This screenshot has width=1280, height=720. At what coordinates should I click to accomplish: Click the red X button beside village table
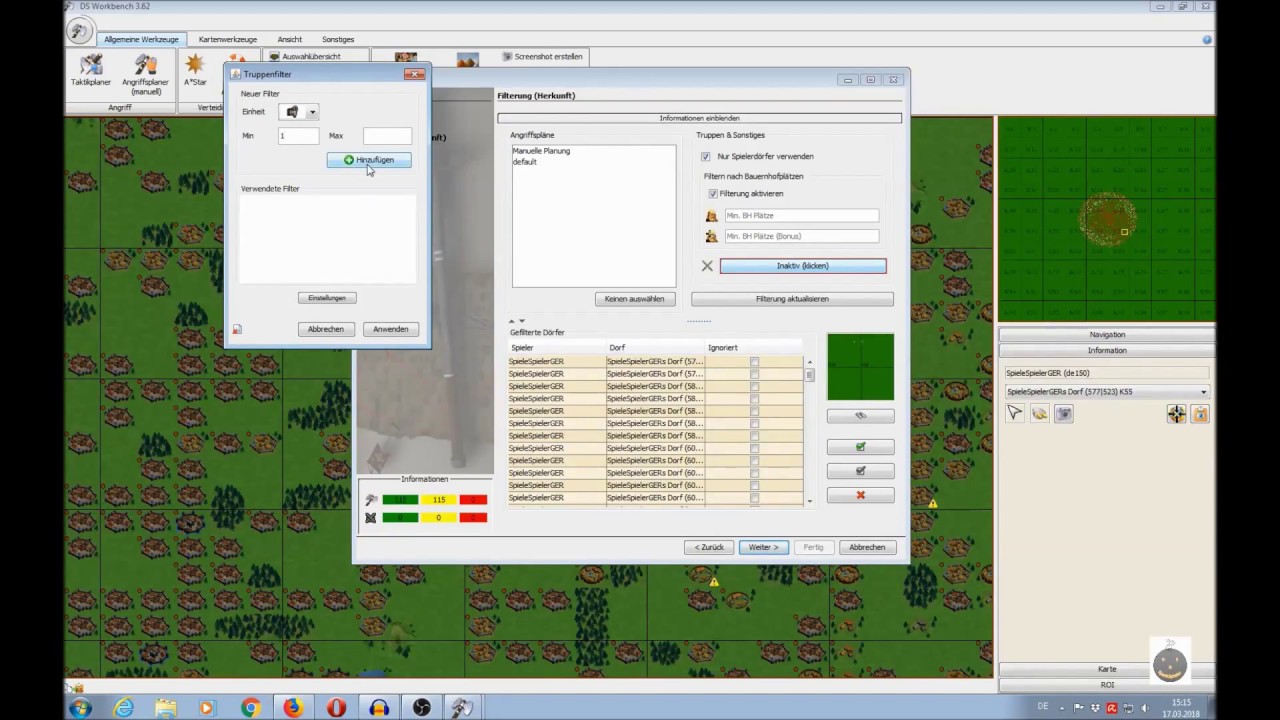coord(860,495)
